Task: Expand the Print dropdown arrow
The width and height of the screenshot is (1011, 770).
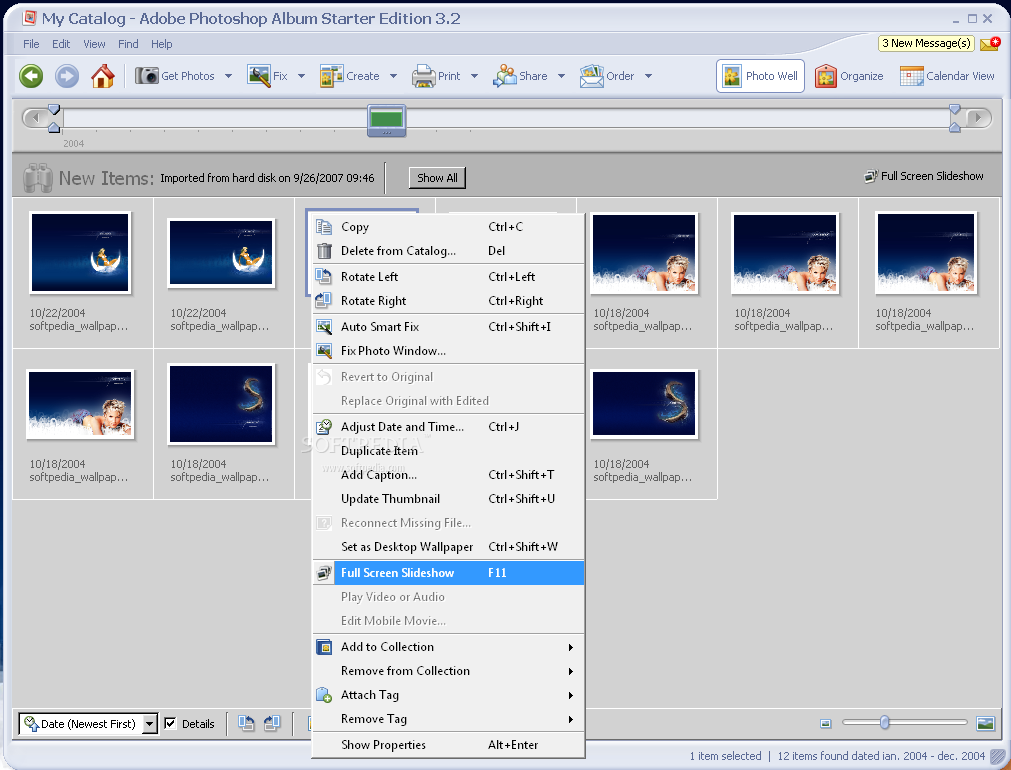Action: pyautogui.click(x=475, y=76)
